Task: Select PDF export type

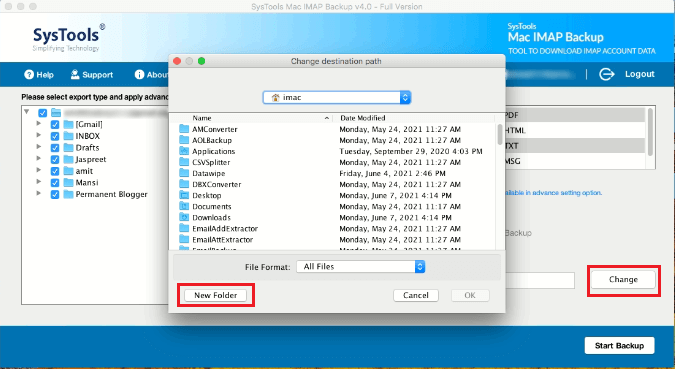Action: [x=575, y=115]
